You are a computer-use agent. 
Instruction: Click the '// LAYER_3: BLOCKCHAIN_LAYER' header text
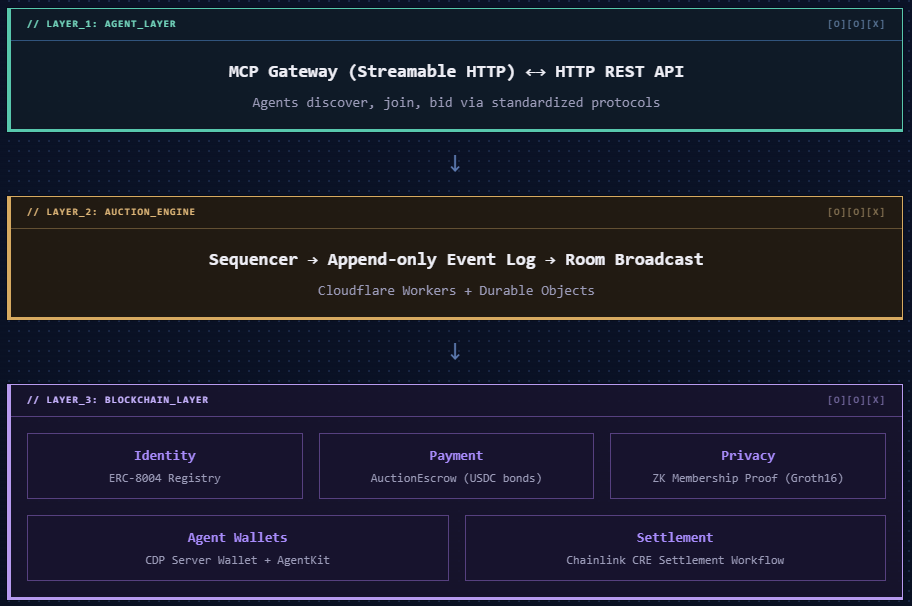coord(117,400)
